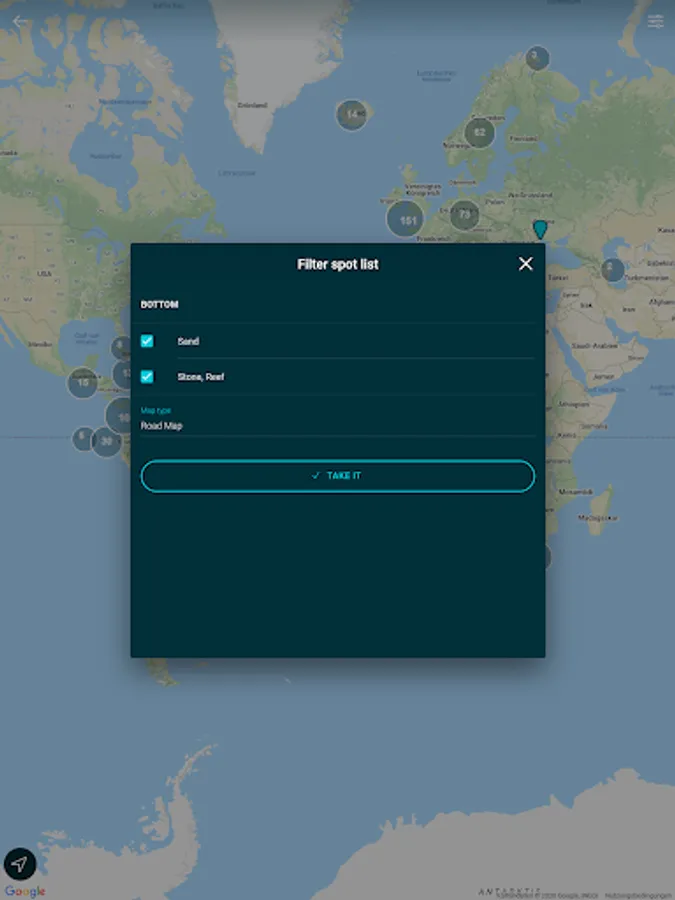Image resolution: width=675 pixels, height=900 pixels.
Task: Click the Stone, Reef label text
Action: click(x=200, y=377)
